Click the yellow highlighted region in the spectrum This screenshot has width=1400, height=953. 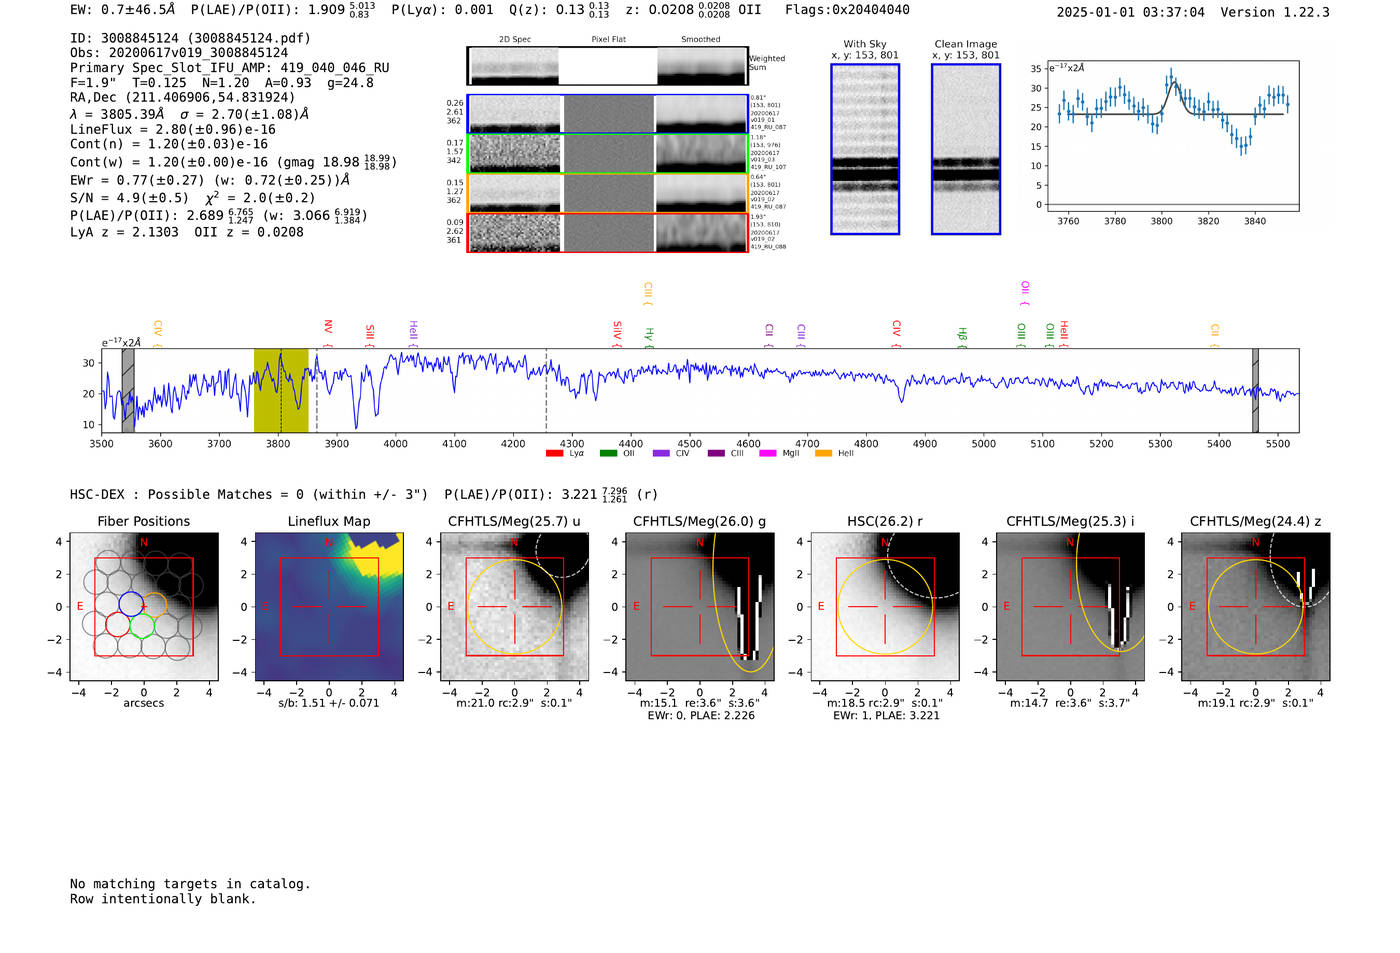pyautogui.click(x=281, y=391)
